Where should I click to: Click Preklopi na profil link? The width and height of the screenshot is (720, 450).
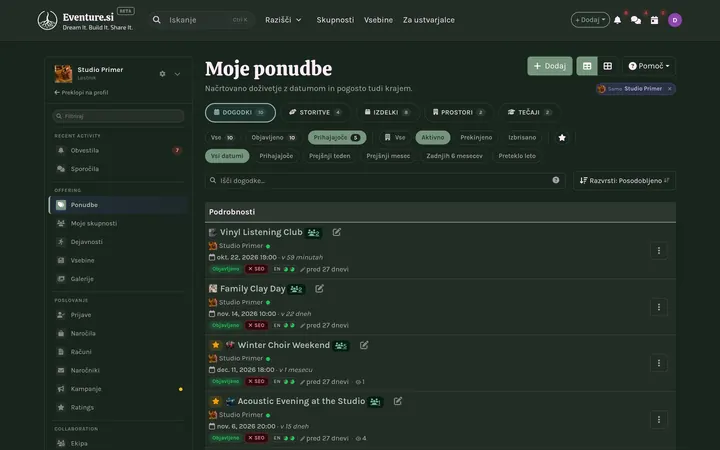[81, 93]
